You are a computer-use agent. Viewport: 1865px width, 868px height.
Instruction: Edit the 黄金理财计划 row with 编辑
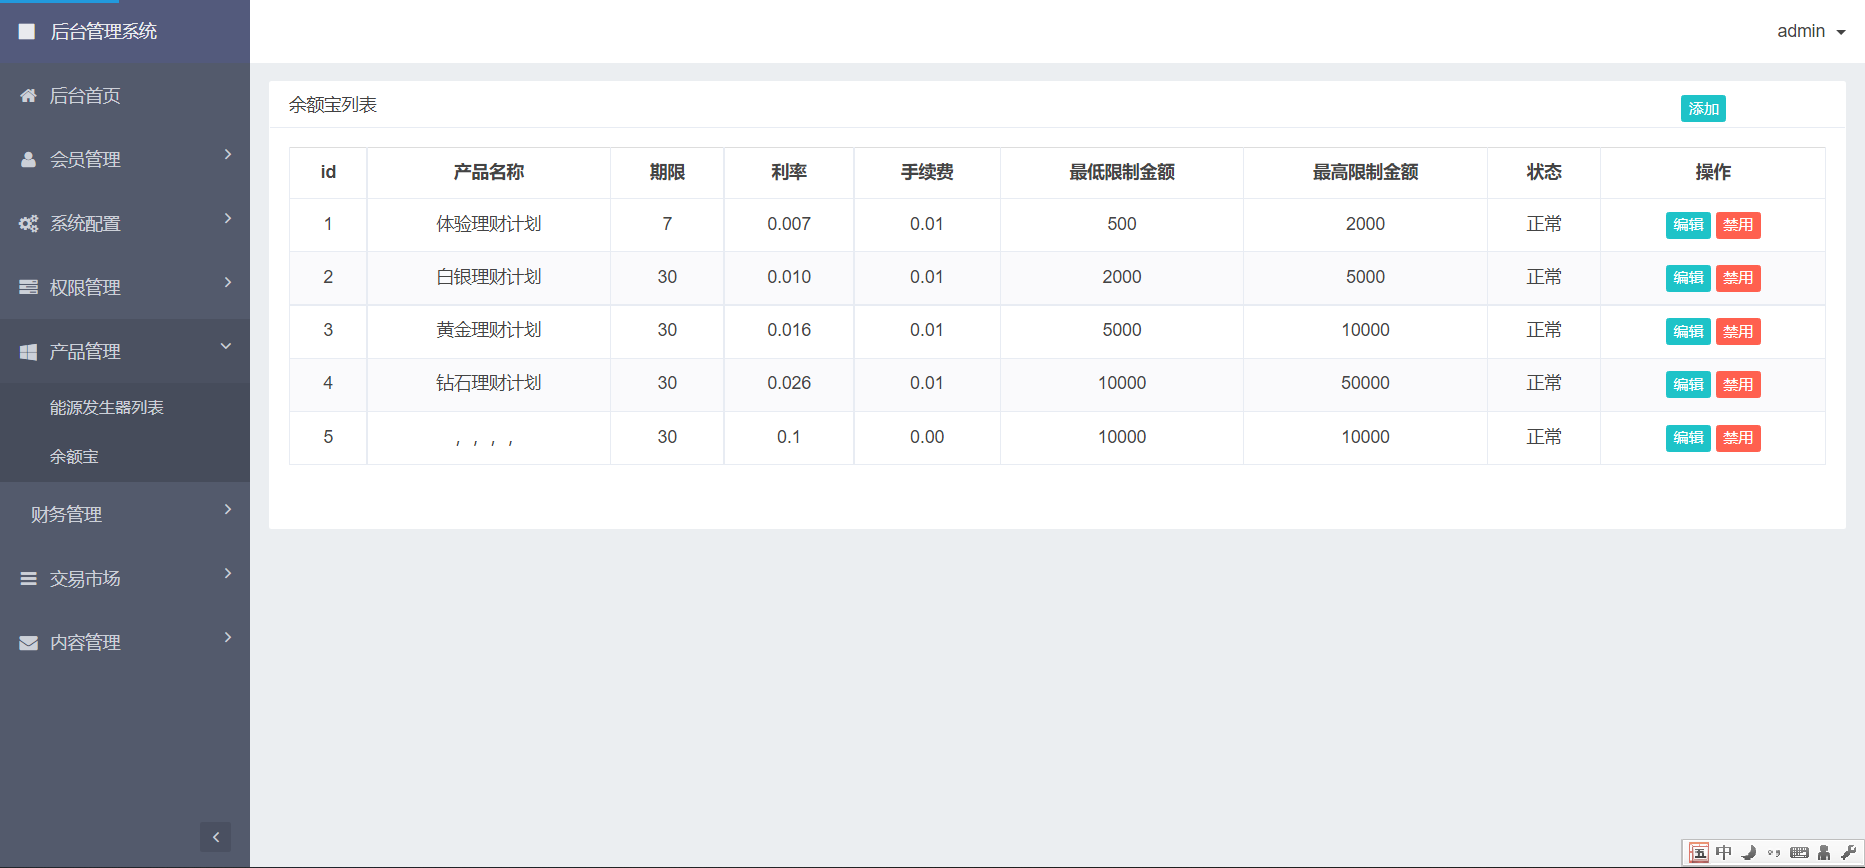(1688, 332)
